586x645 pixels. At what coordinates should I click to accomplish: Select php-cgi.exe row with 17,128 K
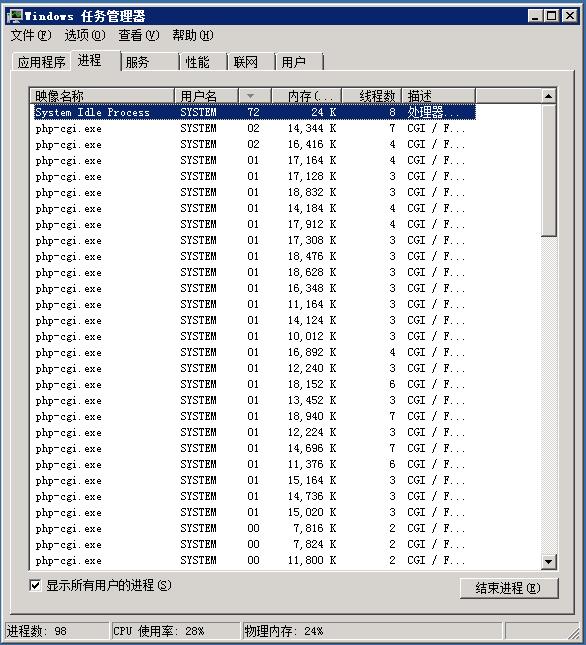[x=255, y=176]
